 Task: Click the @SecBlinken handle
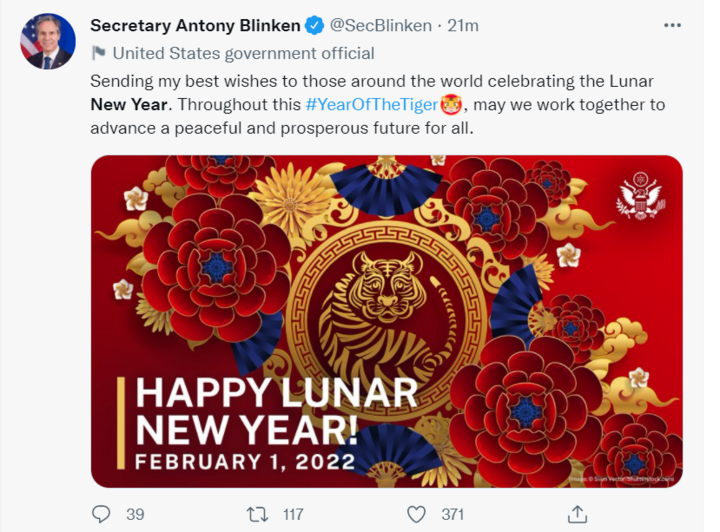(381, 26)
